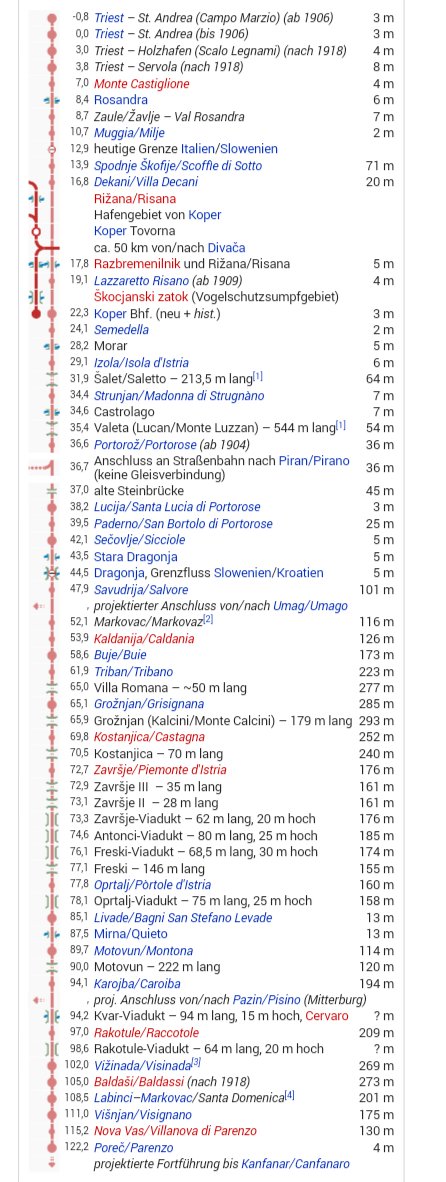
Task: Click the river crossing icon beside Dragonja
Action: 51,573
